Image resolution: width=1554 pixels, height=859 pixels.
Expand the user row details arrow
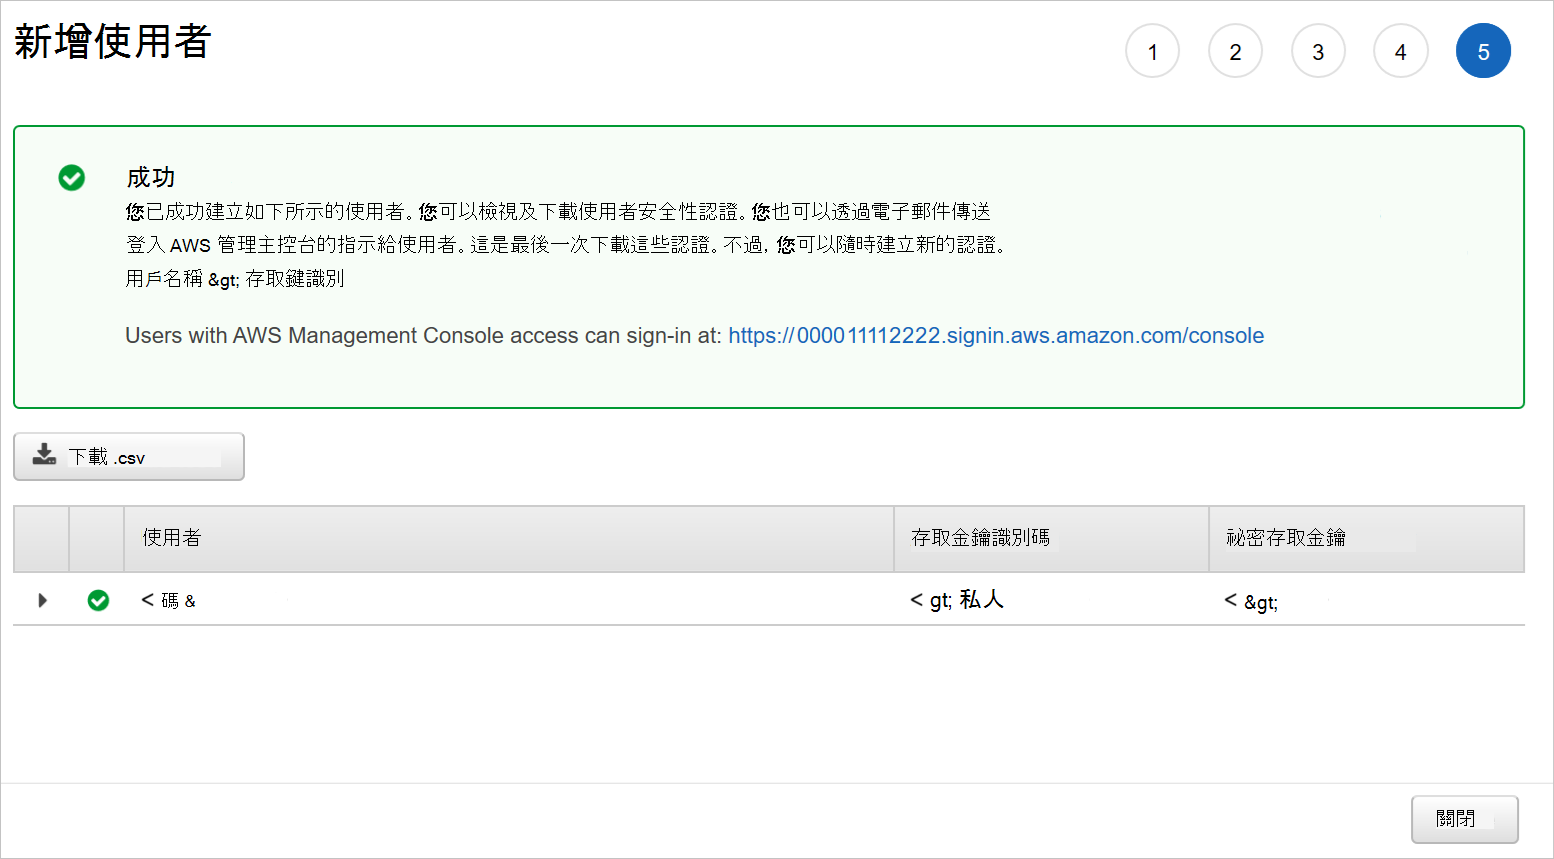[x=42, y=600]
